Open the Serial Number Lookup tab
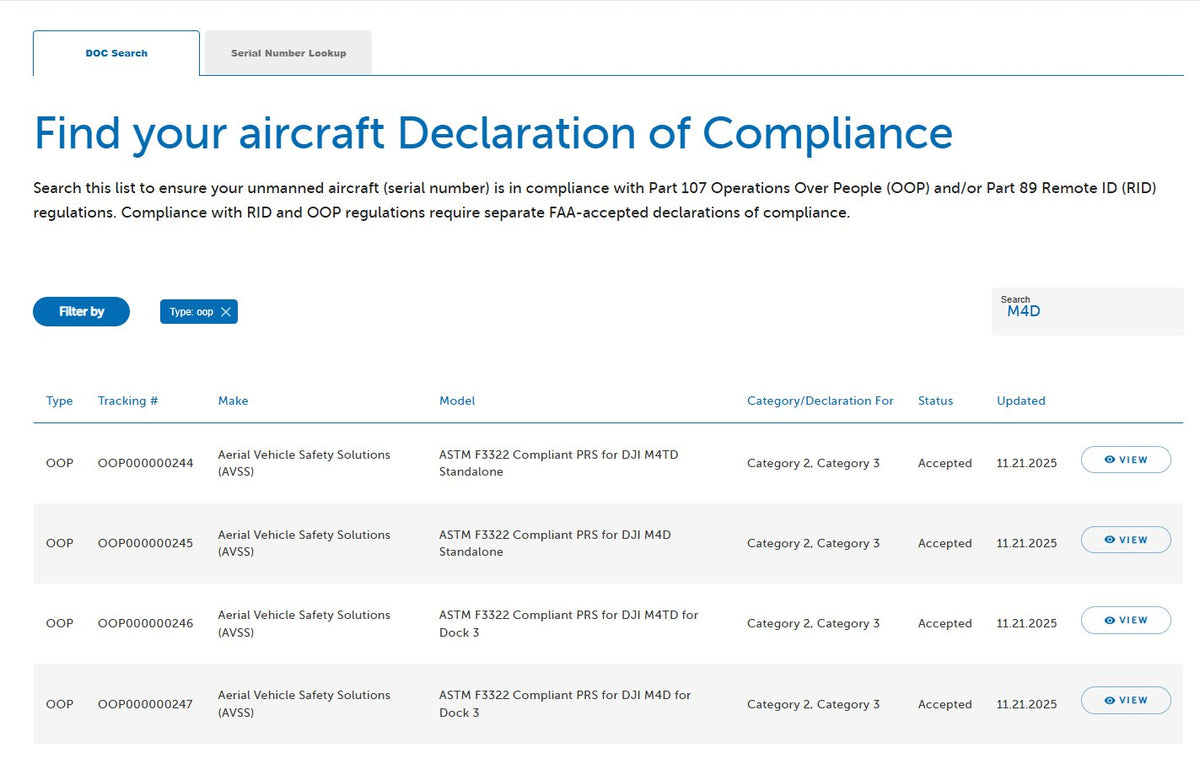 [288, 53]
